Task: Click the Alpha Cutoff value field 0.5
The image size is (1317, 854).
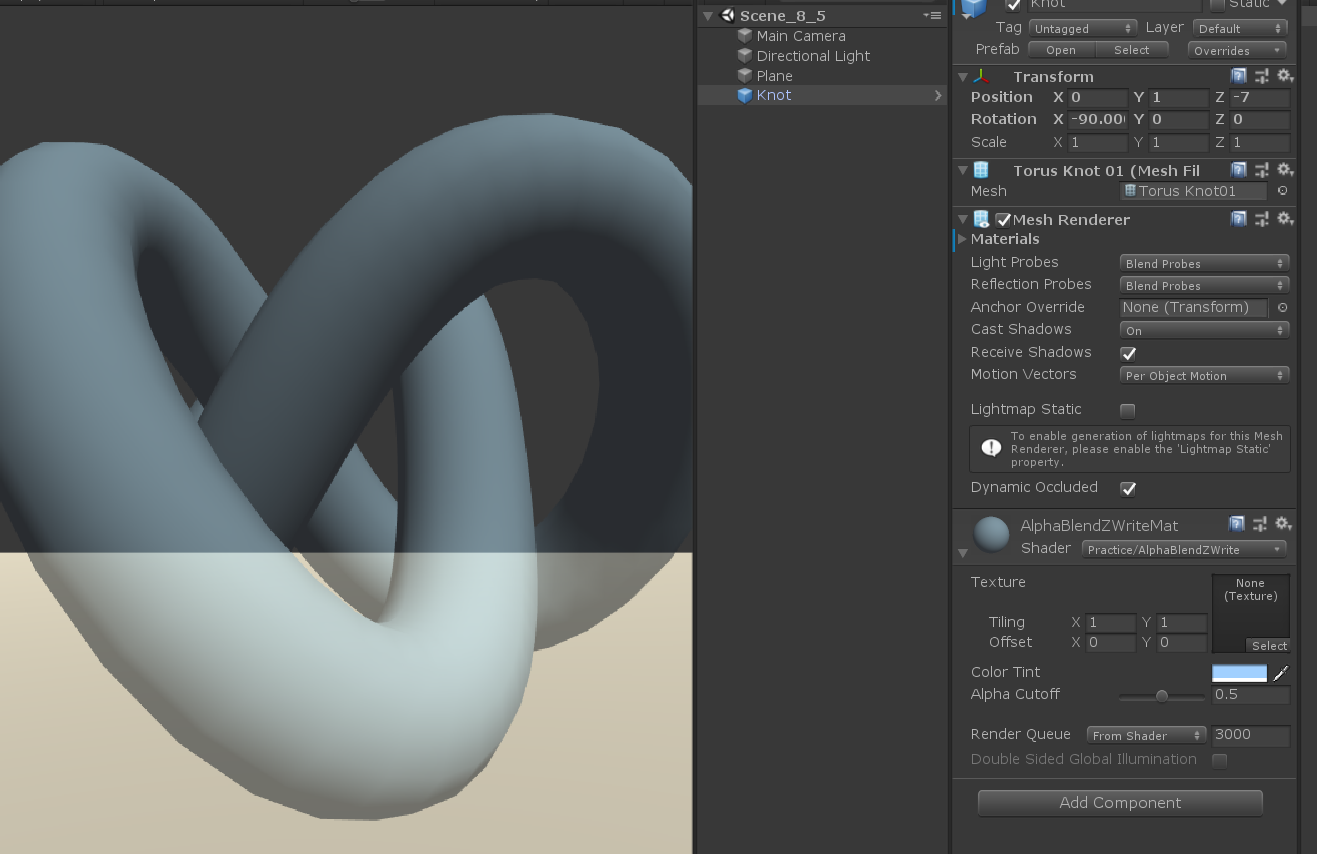Action: (x=1250, y=695)
